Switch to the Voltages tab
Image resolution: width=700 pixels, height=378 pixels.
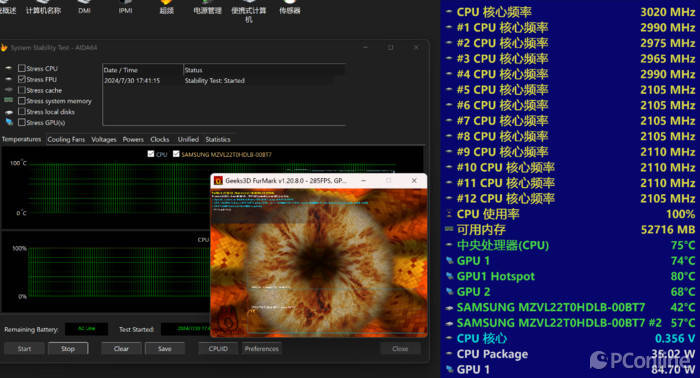pos(104,139)
